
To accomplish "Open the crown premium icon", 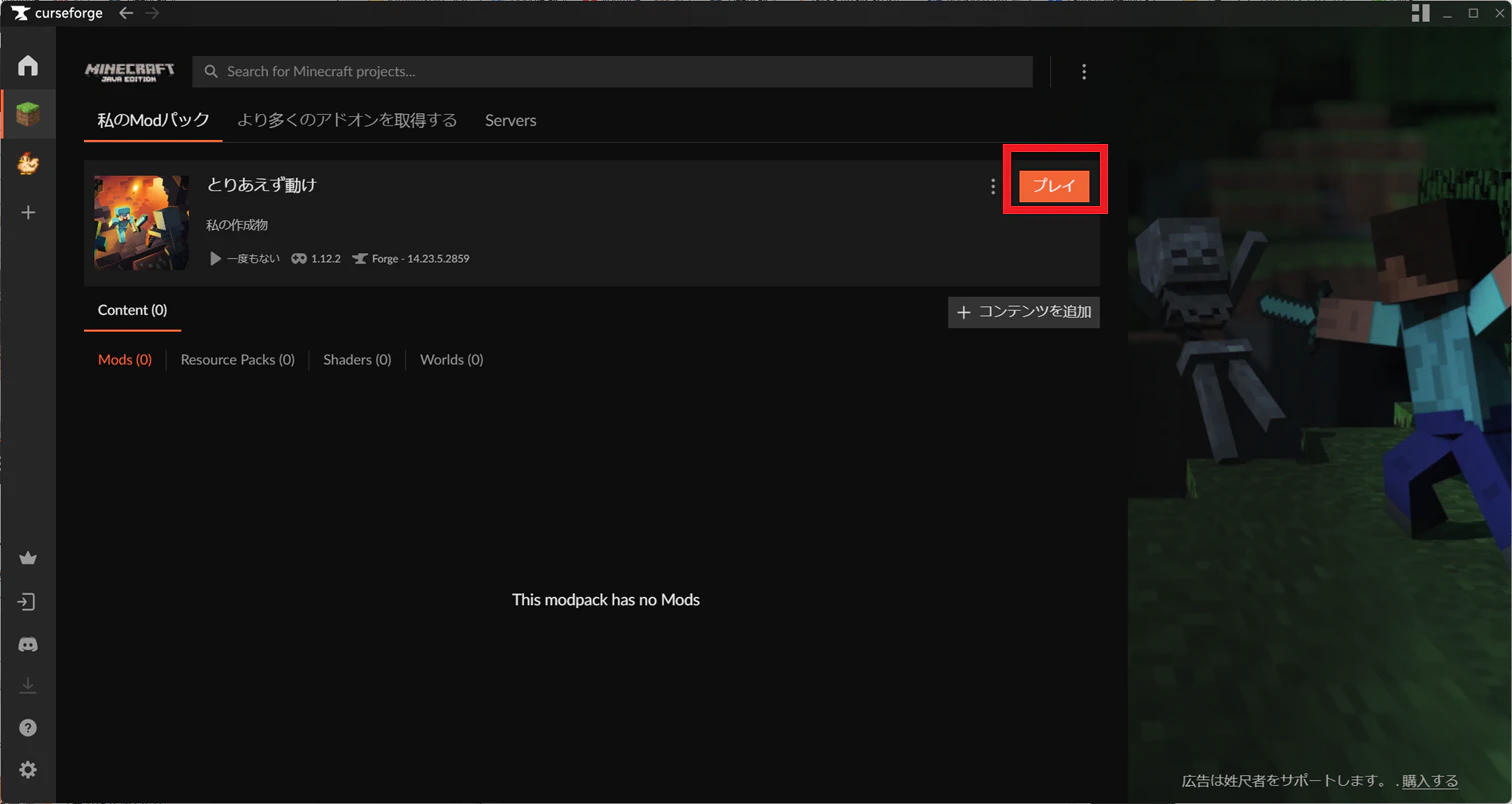I will [x=28, y=558].
